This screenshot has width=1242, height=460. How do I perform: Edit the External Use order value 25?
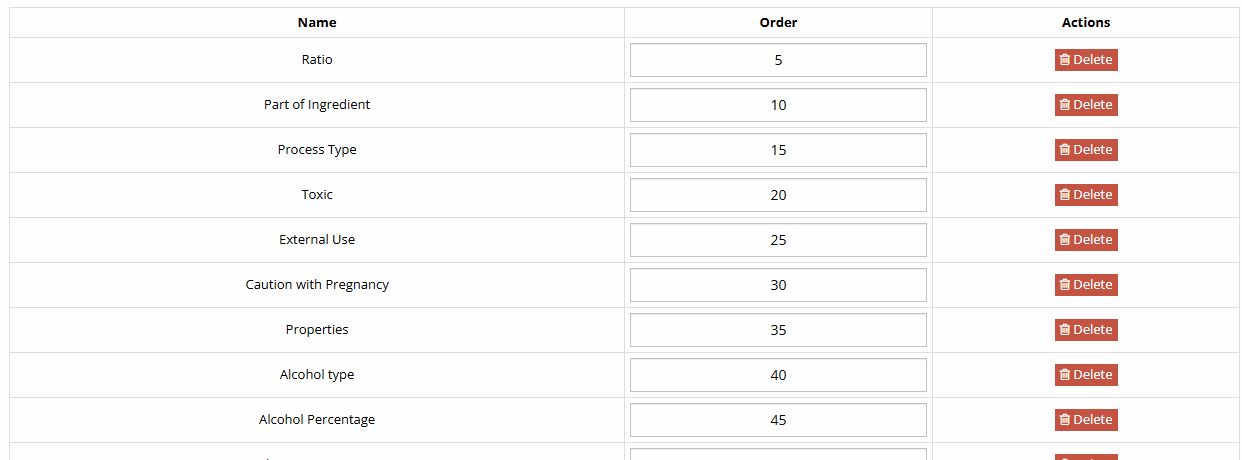click(778, 240)
